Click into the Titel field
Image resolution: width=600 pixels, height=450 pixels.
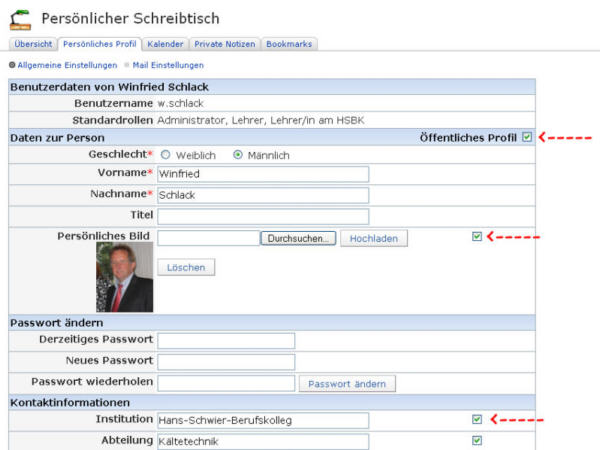263,216
